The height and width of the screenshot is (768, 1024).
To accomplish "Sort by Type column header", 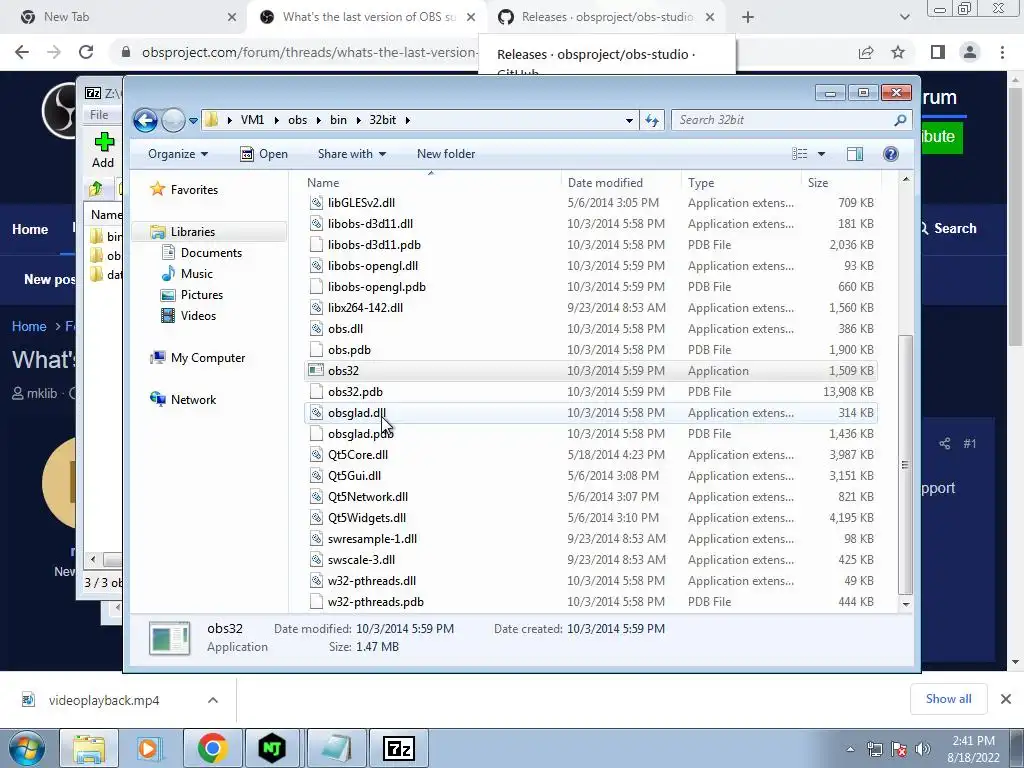I will click(701, 183).
